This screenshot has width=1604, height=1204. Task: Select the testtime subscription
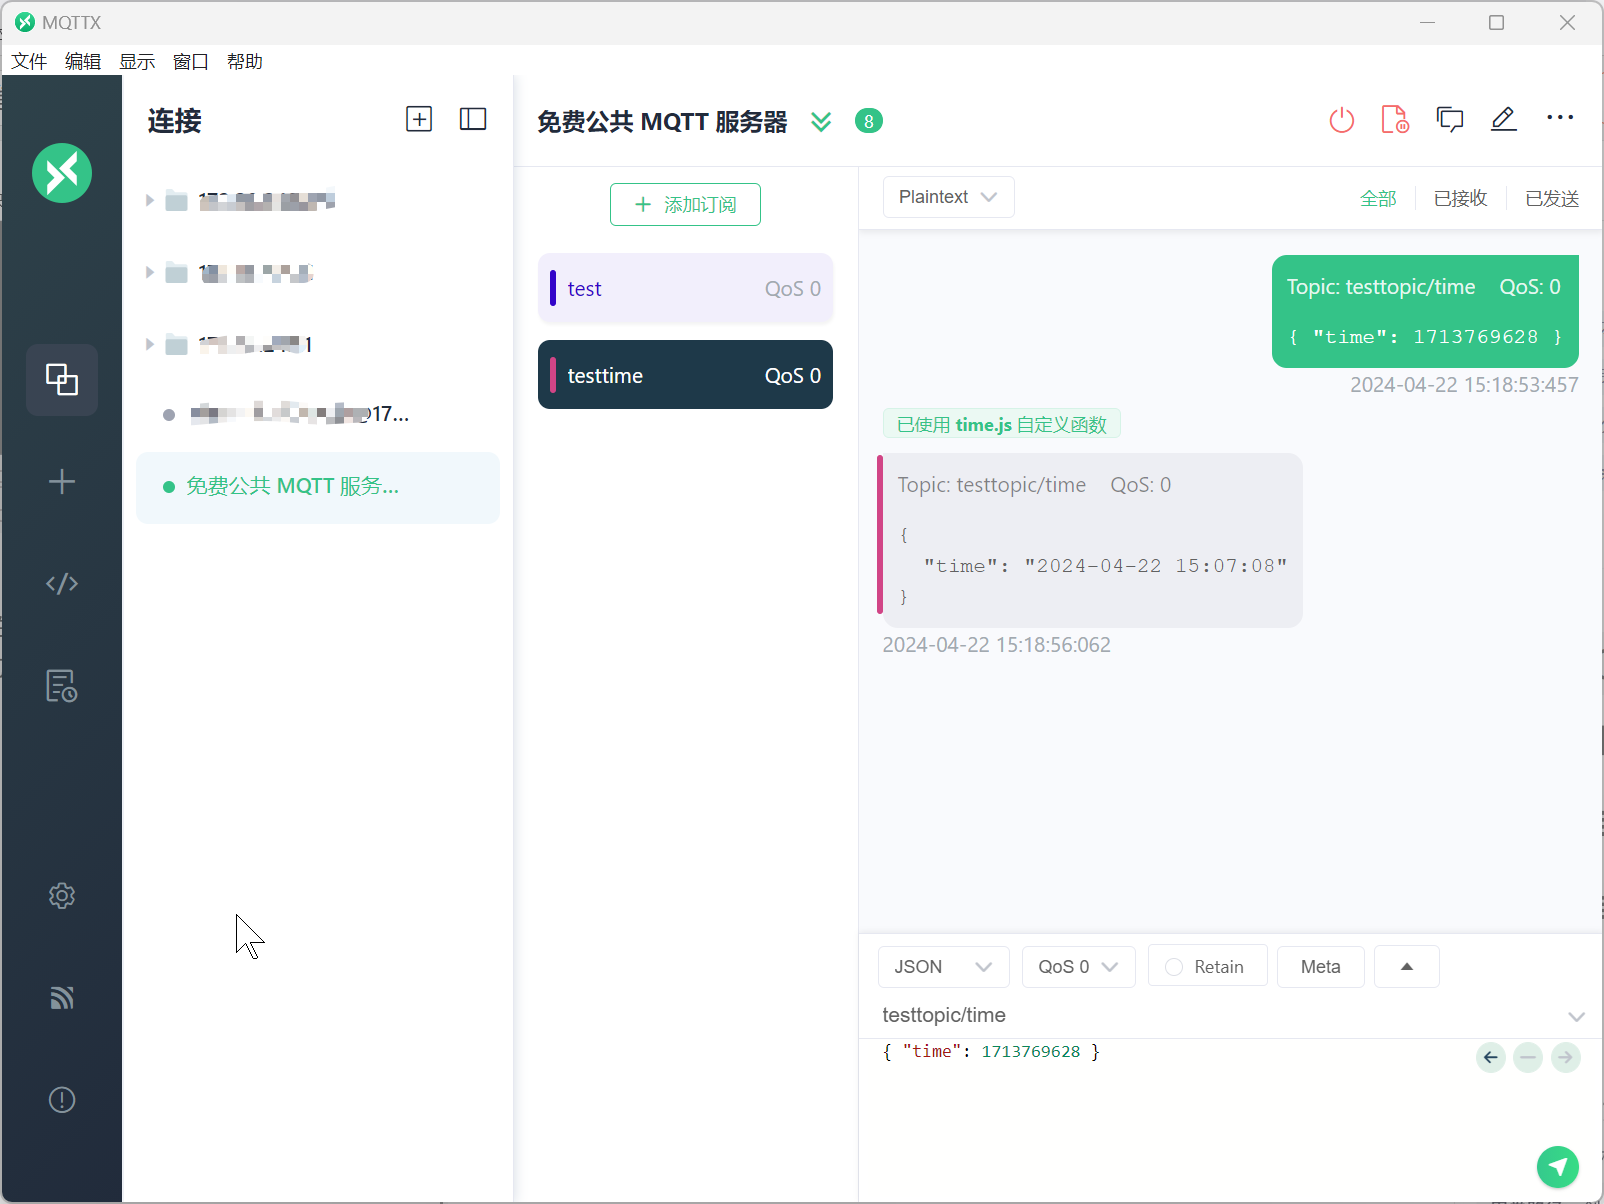tap(685, 375)
